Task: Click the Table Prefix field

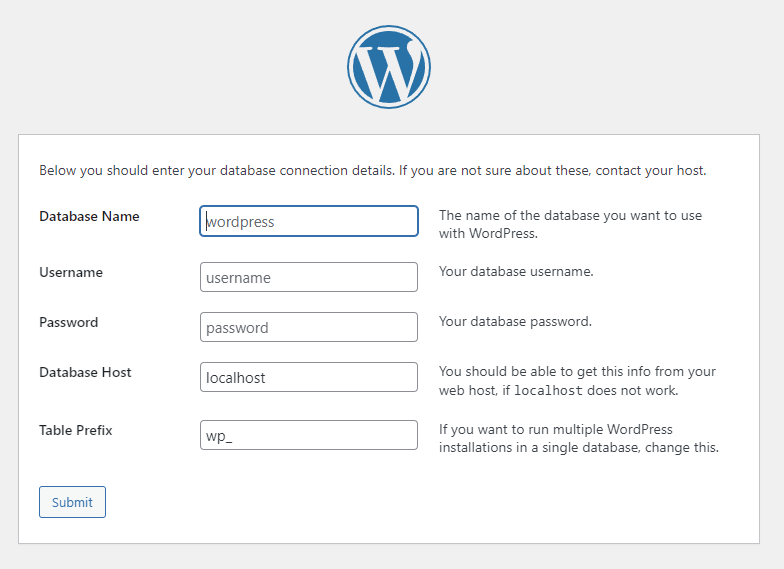Action: click(x=308, y=435)
